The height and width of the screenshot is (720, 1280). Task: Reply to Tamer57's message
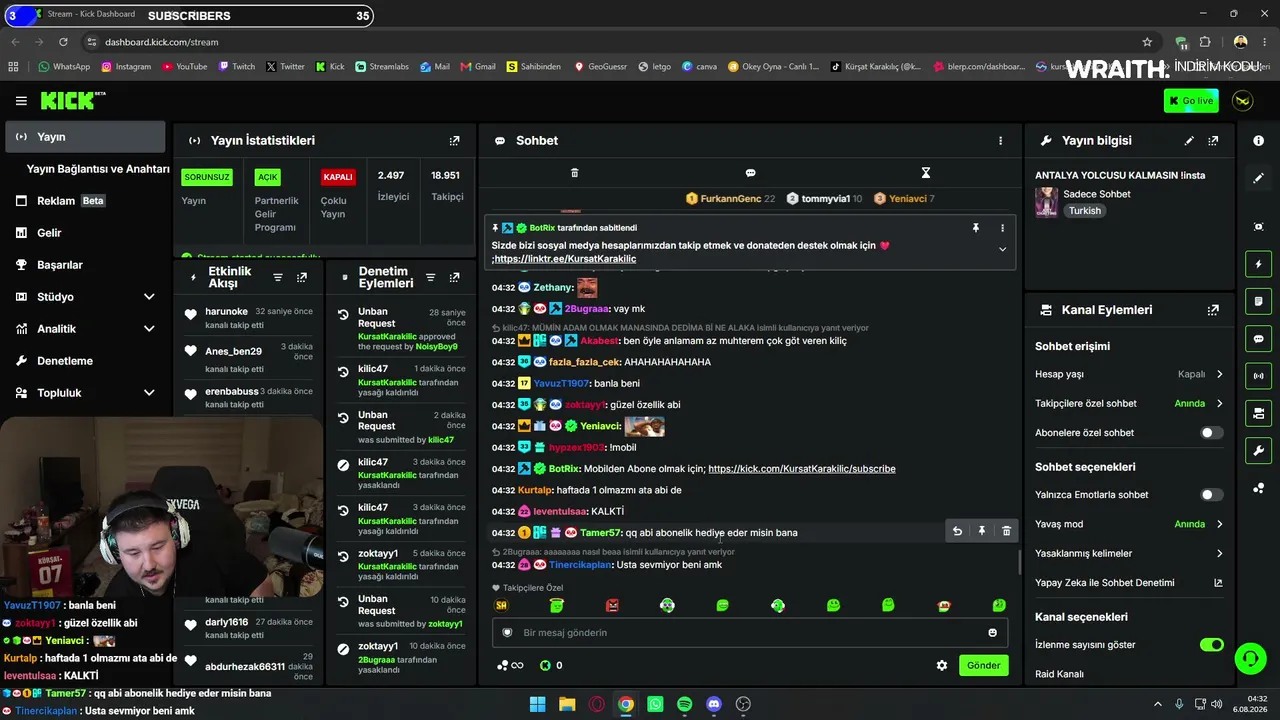coord(957,531)
